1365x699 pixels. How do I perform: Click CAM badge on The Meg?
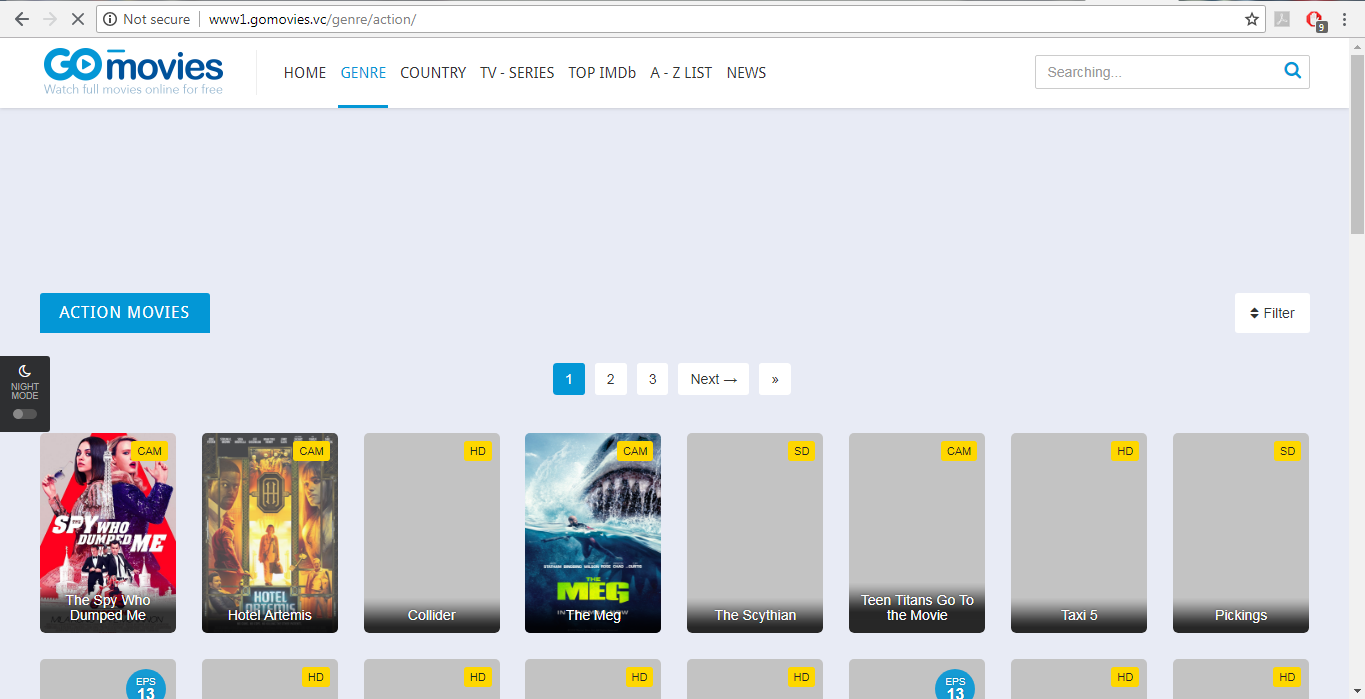(x=636, y=451)
